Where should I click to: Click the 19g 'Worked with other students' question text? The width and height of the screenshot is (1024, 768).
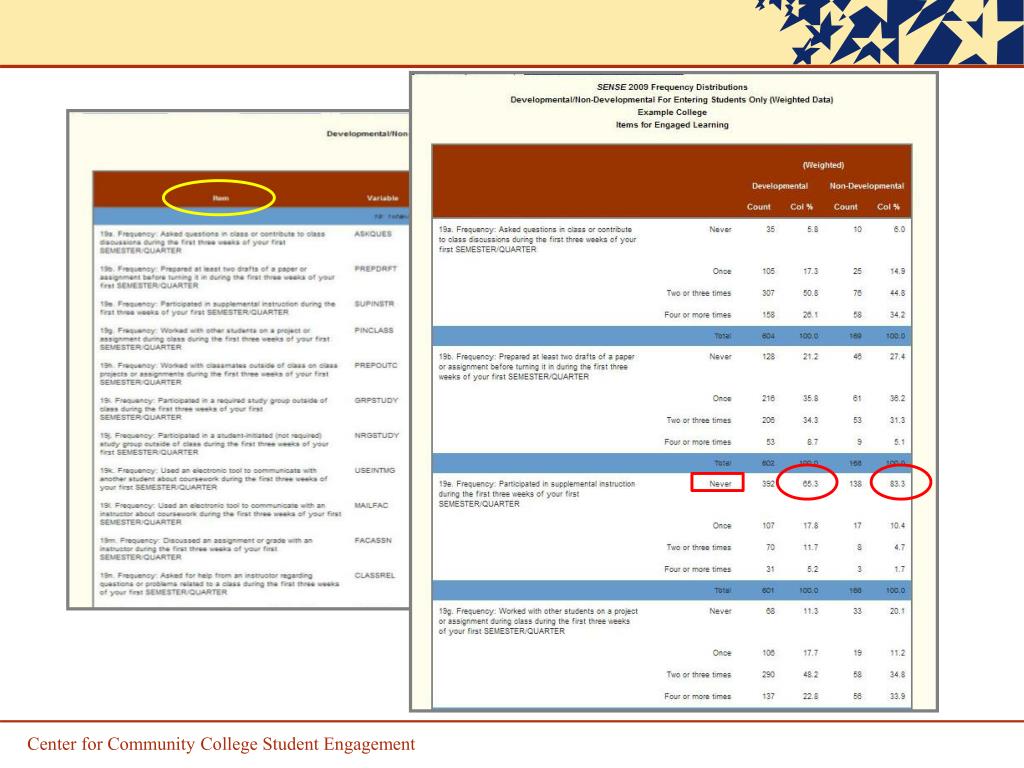click(x=538, y=622)
